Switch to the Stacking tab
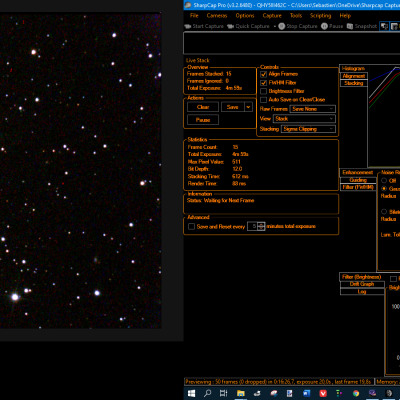The height and width of the screenshot is (400, 400). point(354,83)
